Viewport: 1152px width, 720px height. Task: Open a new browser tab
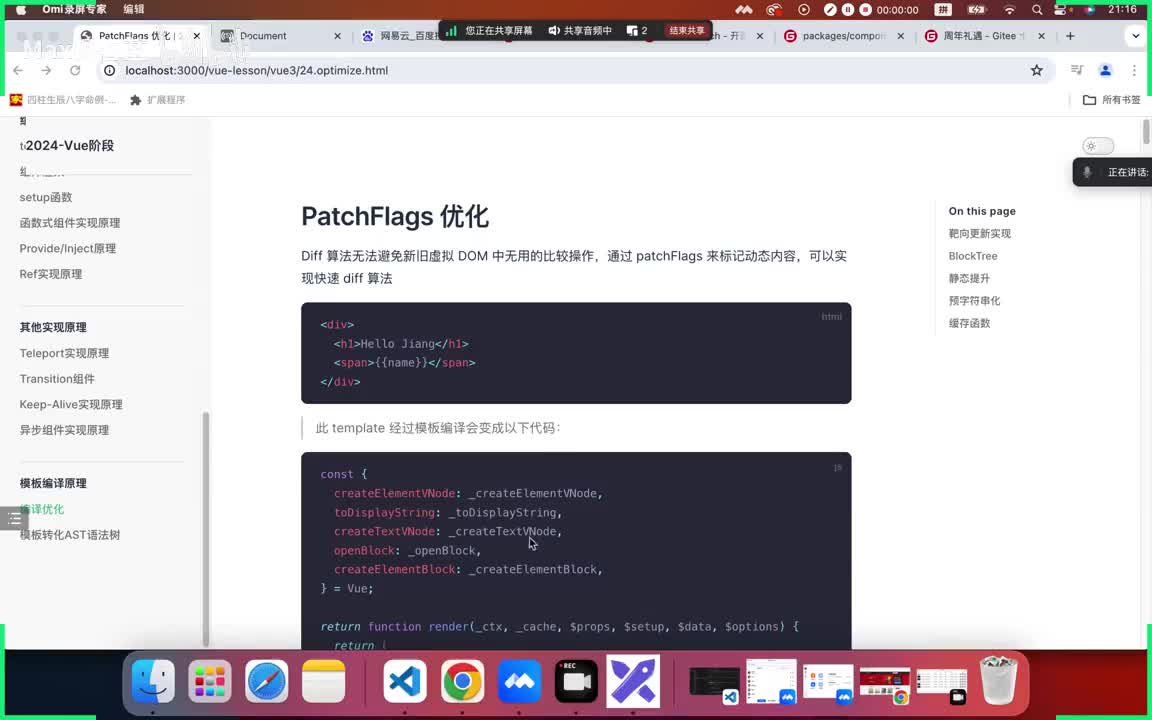point(1070,36)
